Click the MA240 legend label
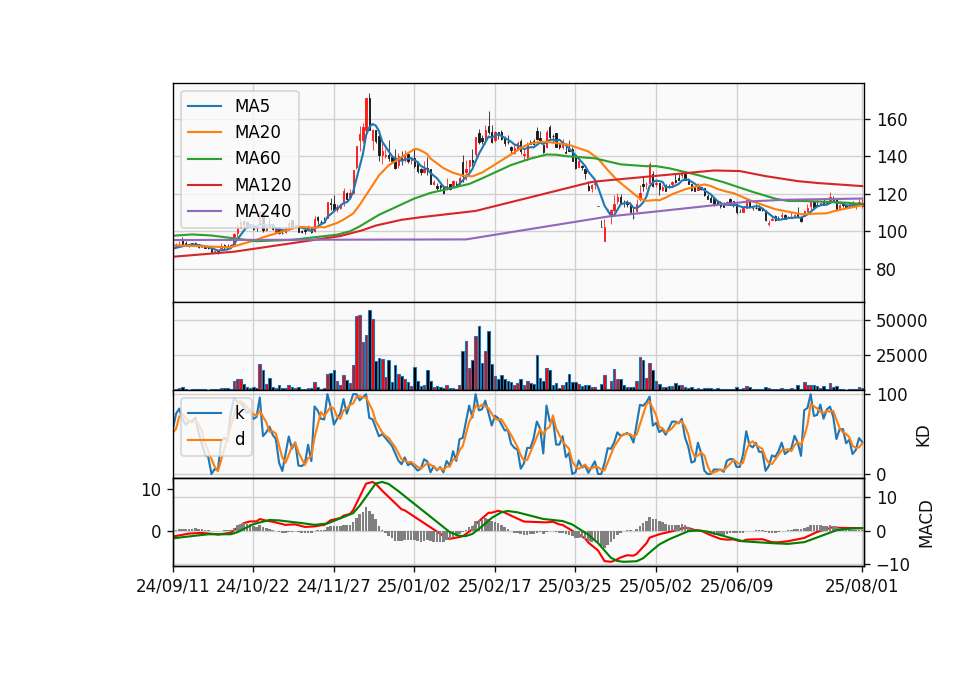The height and width of the screenshot is (690, 960). click(263, 211)
